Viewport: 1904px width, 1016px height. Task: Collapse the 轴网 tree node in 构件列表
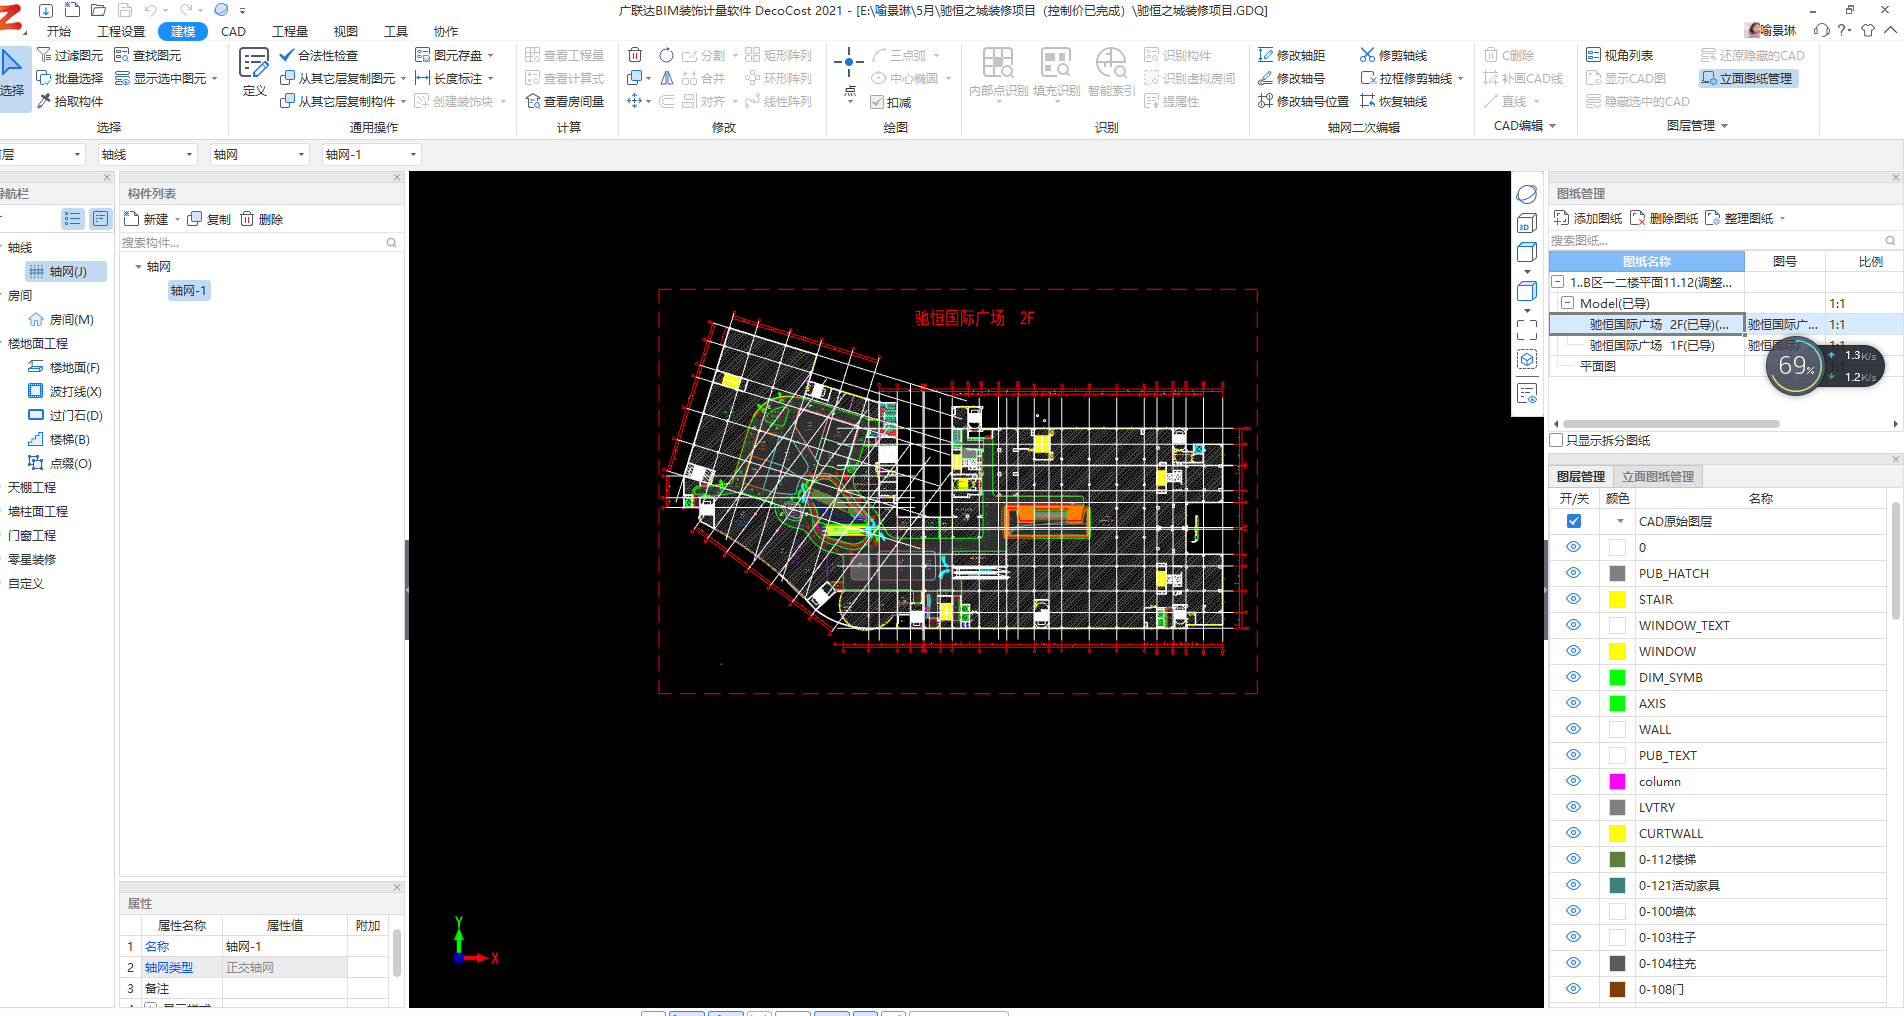click(x=138, y=266)
